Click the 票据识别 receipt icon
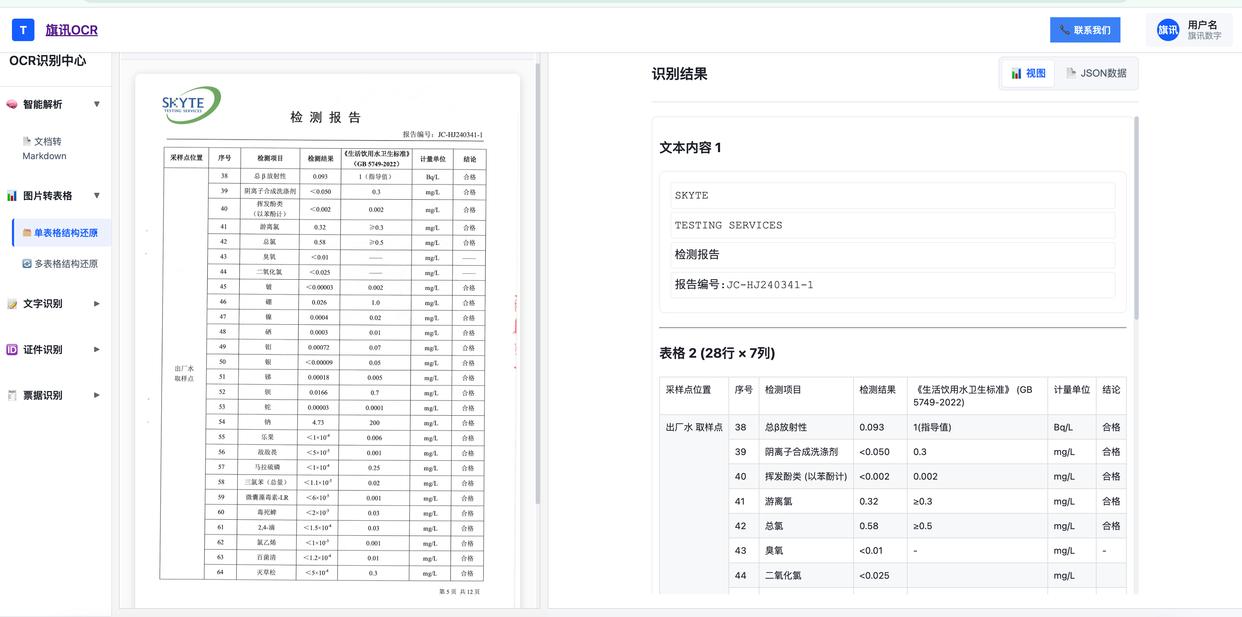This screenshot has width=1242, height=617. coord(12,395)
